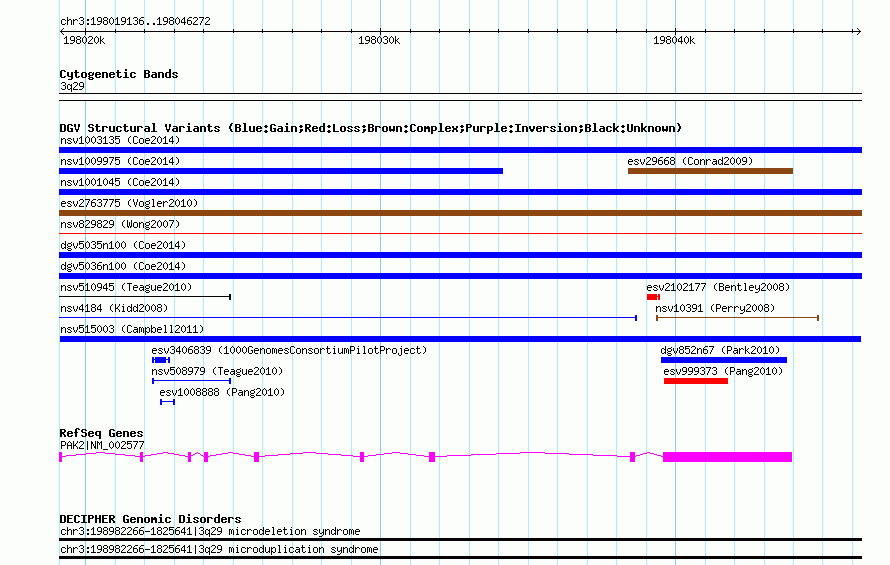The image size is (890, 565).
Task: Click the nsv10391 (Perry2008) brown line
Action: pos(737,318)
